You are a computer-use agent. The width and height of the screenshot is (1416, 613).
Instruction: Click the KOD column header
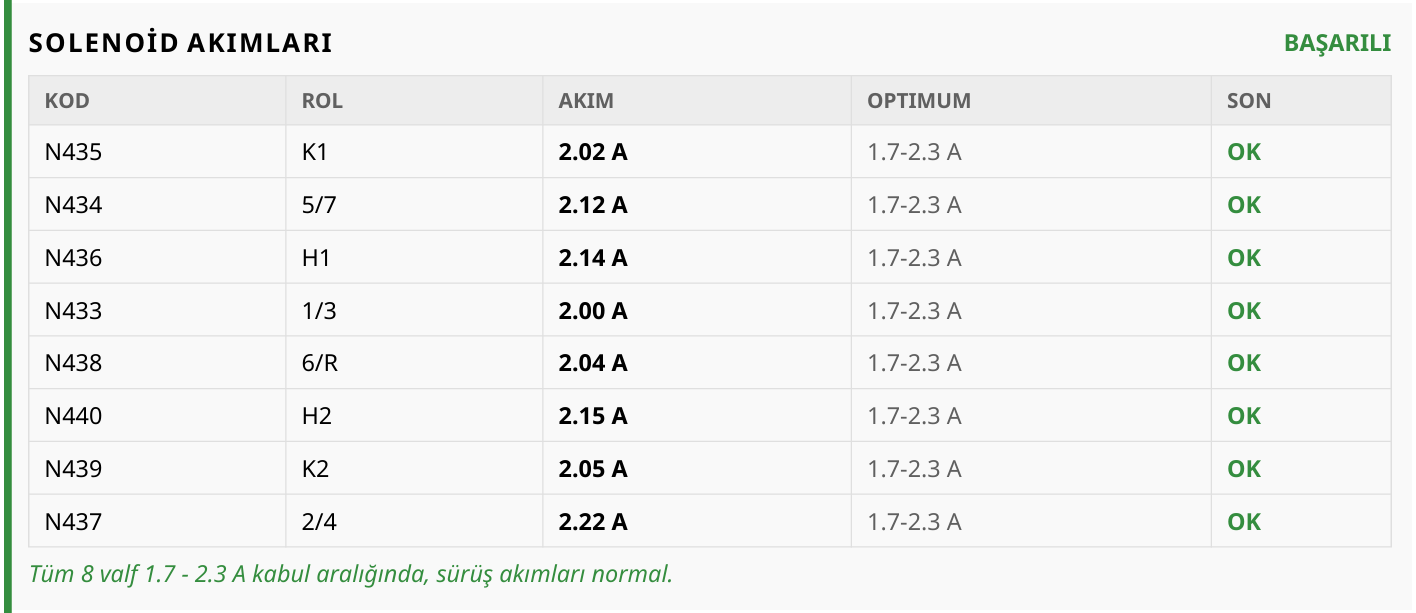67,101
